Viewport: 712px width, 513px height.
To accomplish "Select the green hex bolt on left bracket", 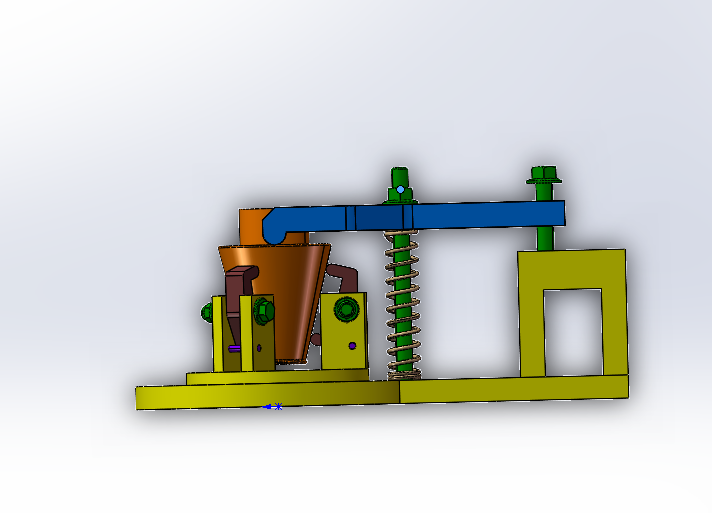I will [x=263, y=311].
